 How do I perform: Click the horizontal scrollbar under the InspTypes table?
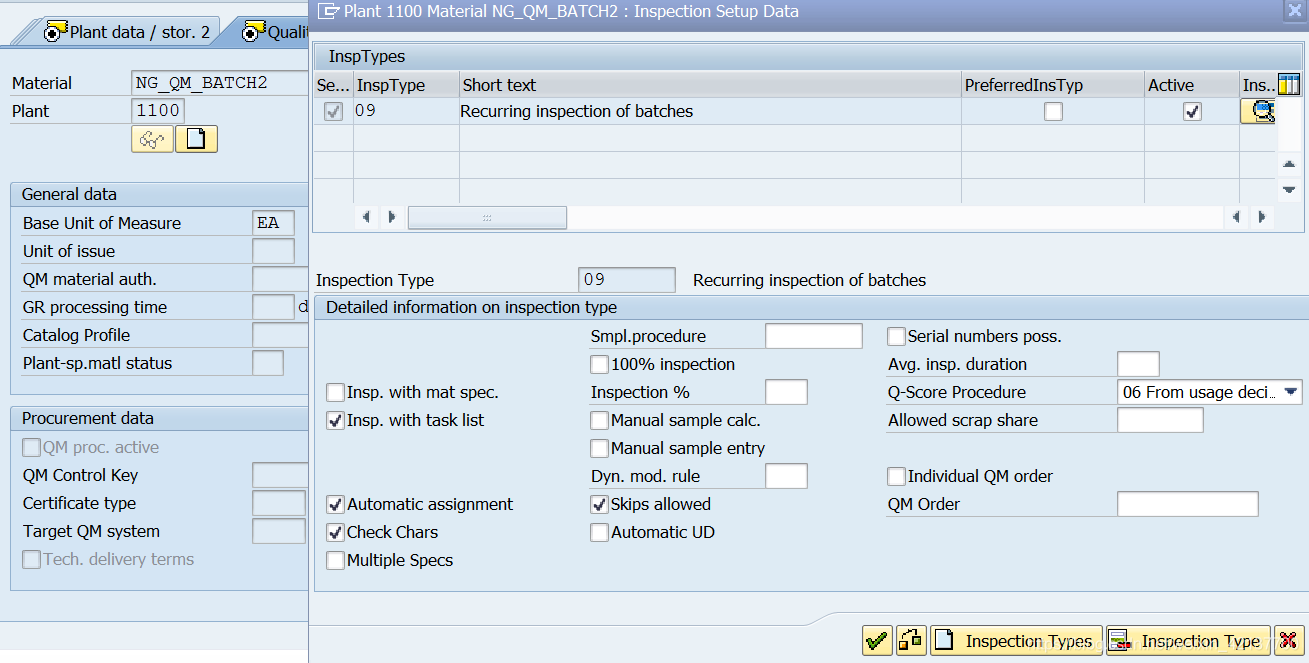pyautogui.click(x=487, y=217)
